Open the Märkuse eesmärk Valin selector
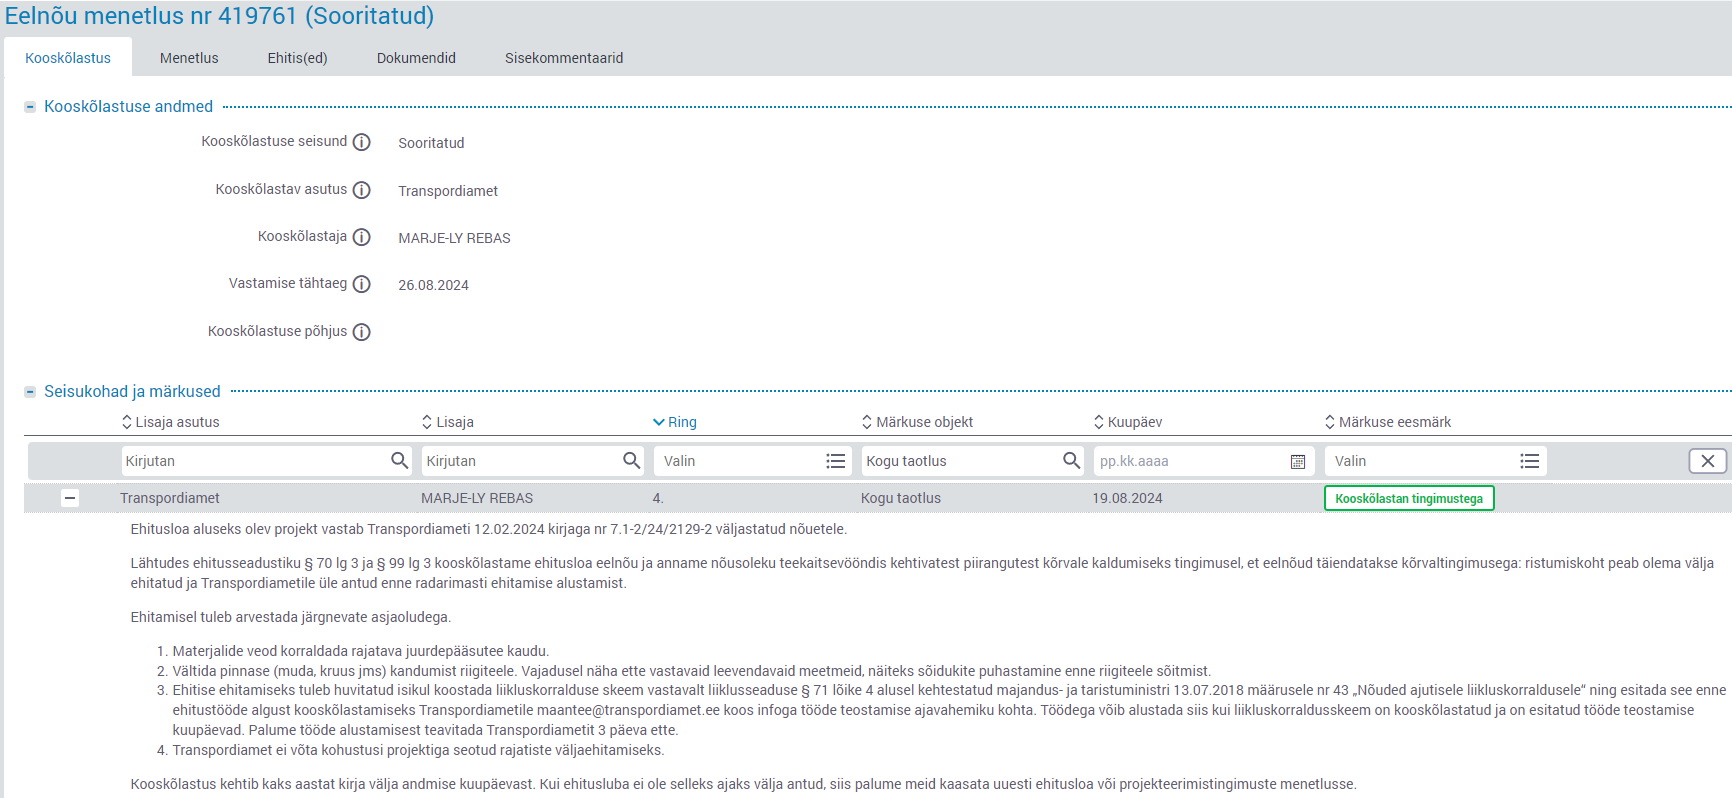 [x=1436, y=461]
